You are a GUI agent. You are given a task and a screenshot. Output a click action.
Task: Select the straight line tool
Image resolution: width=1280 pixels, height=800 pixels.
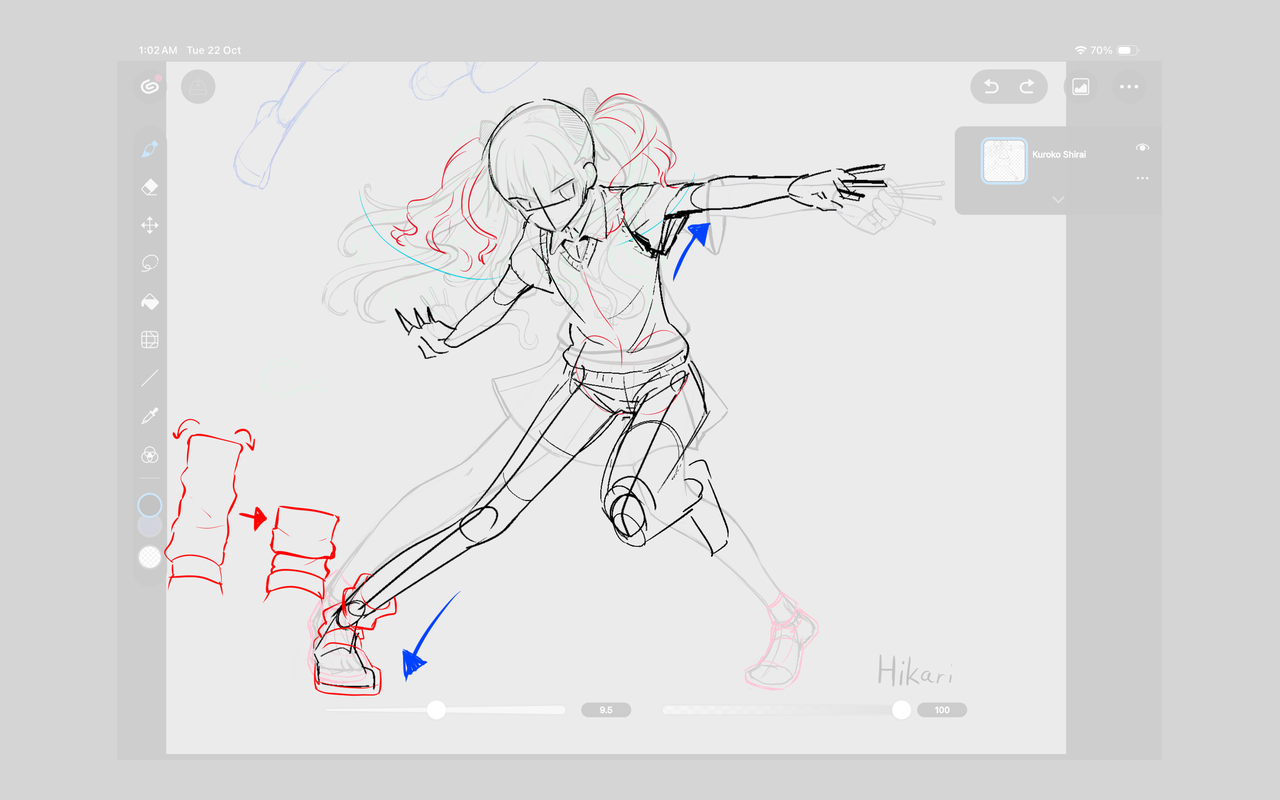point(150,378)
